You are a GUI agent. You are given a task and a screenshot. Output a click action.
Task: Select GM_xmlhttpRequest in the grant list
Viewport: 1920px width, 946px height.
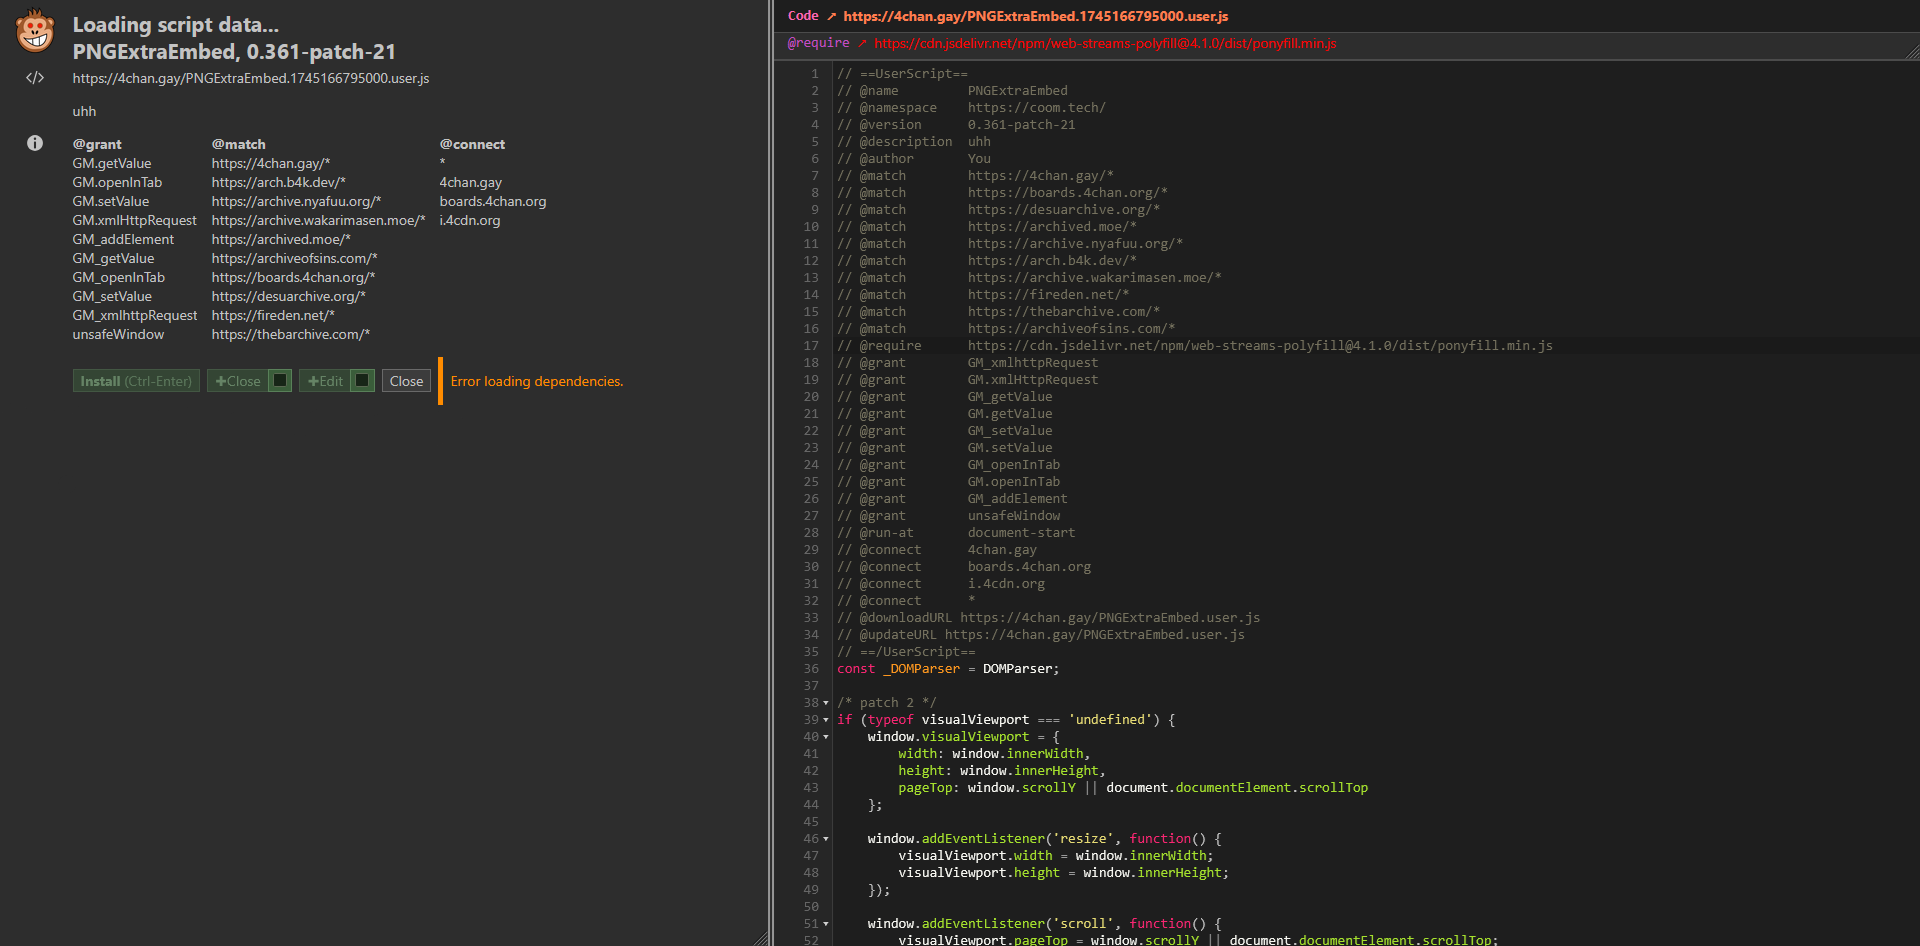[135, 315]
